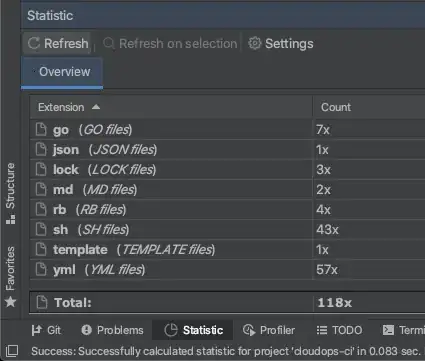Screen dimensions: 425x361
Task: Open the TODO tool window
Action: (339, 330)
